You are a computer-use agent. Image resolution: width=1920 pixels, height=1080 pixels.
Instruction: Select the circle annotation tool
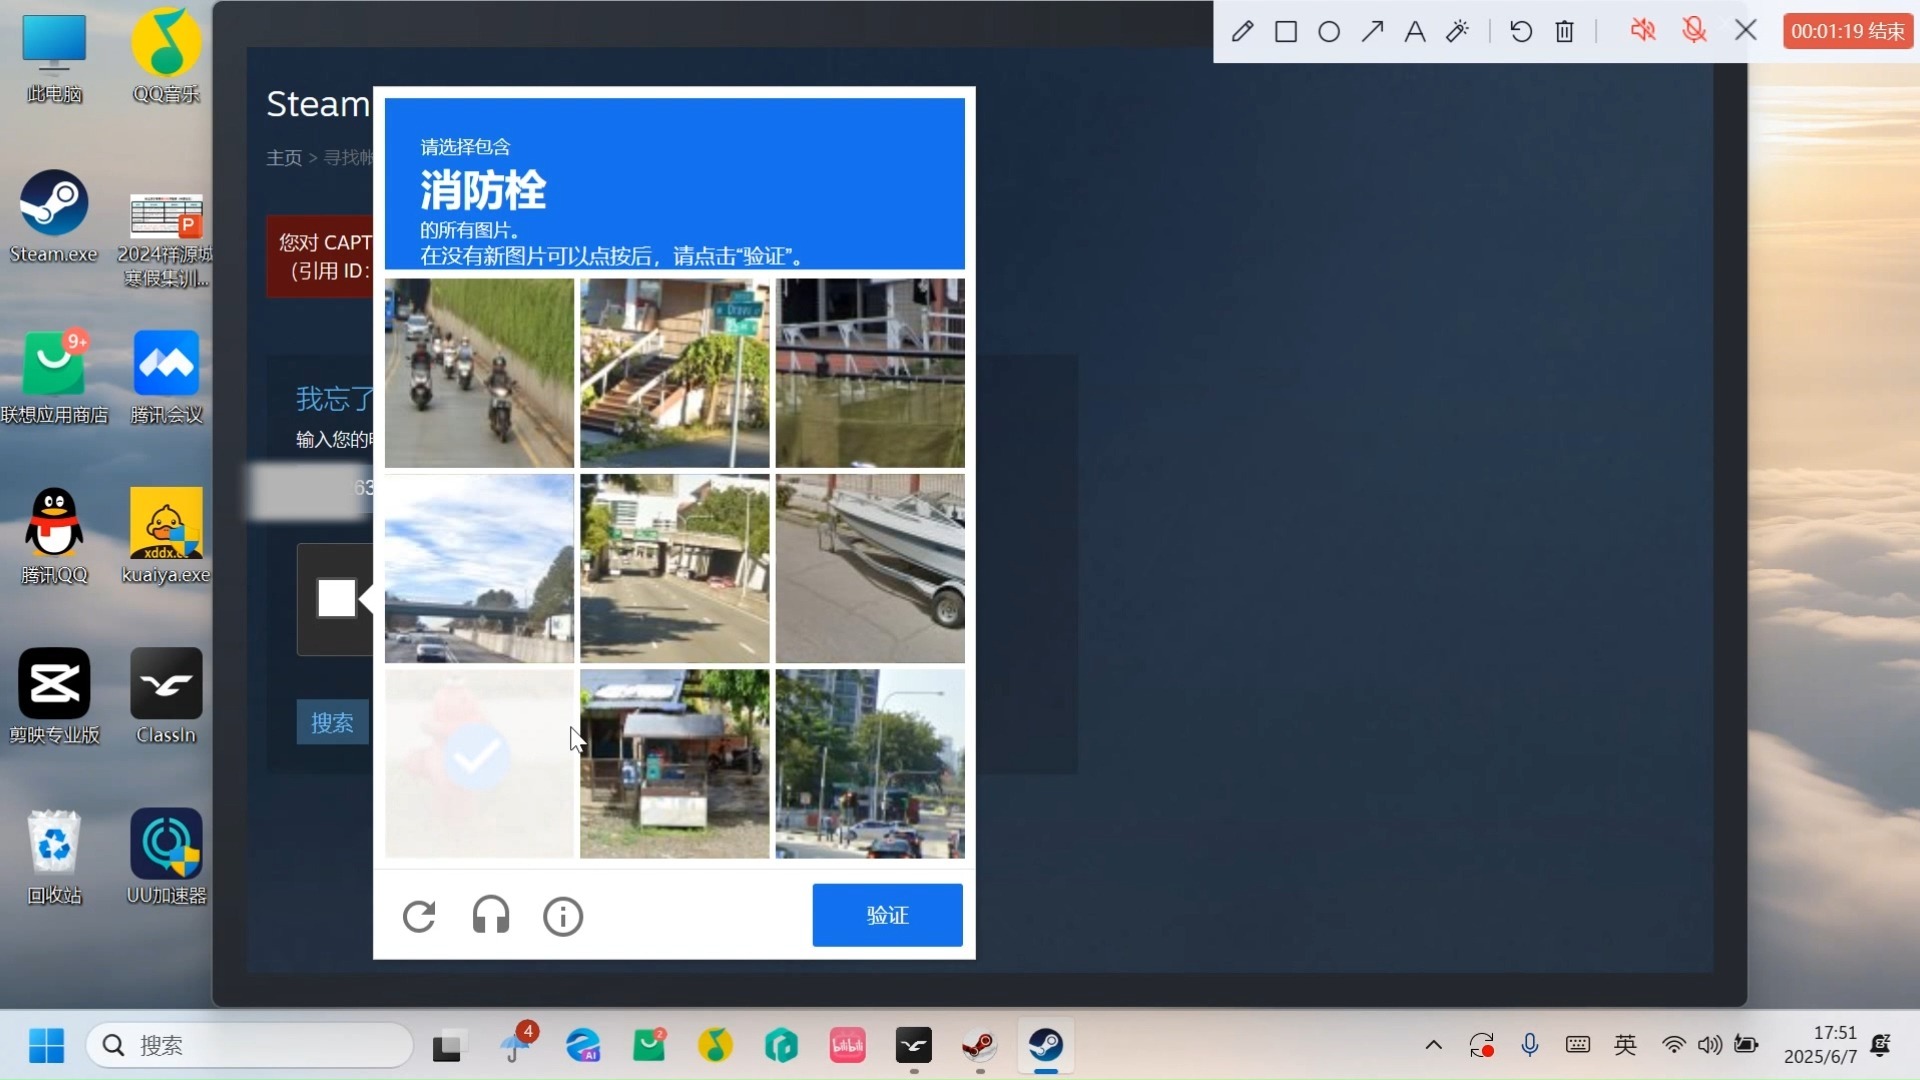coord(1329,31)
